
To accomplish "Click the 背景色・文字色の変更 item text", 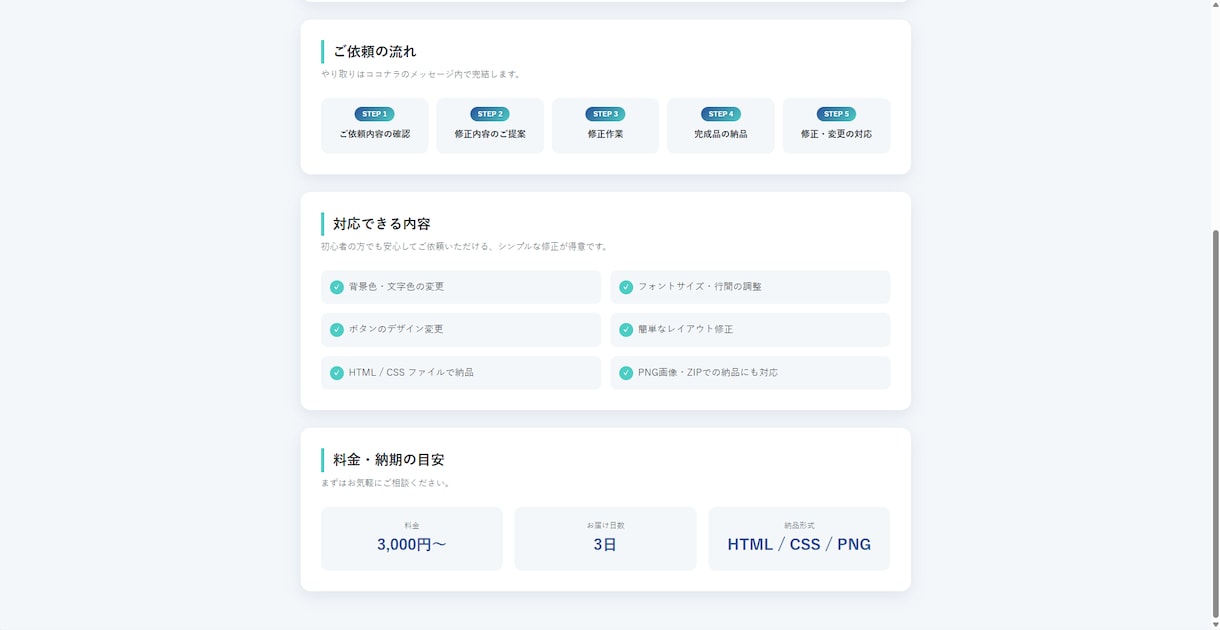I will coord(396,287).
